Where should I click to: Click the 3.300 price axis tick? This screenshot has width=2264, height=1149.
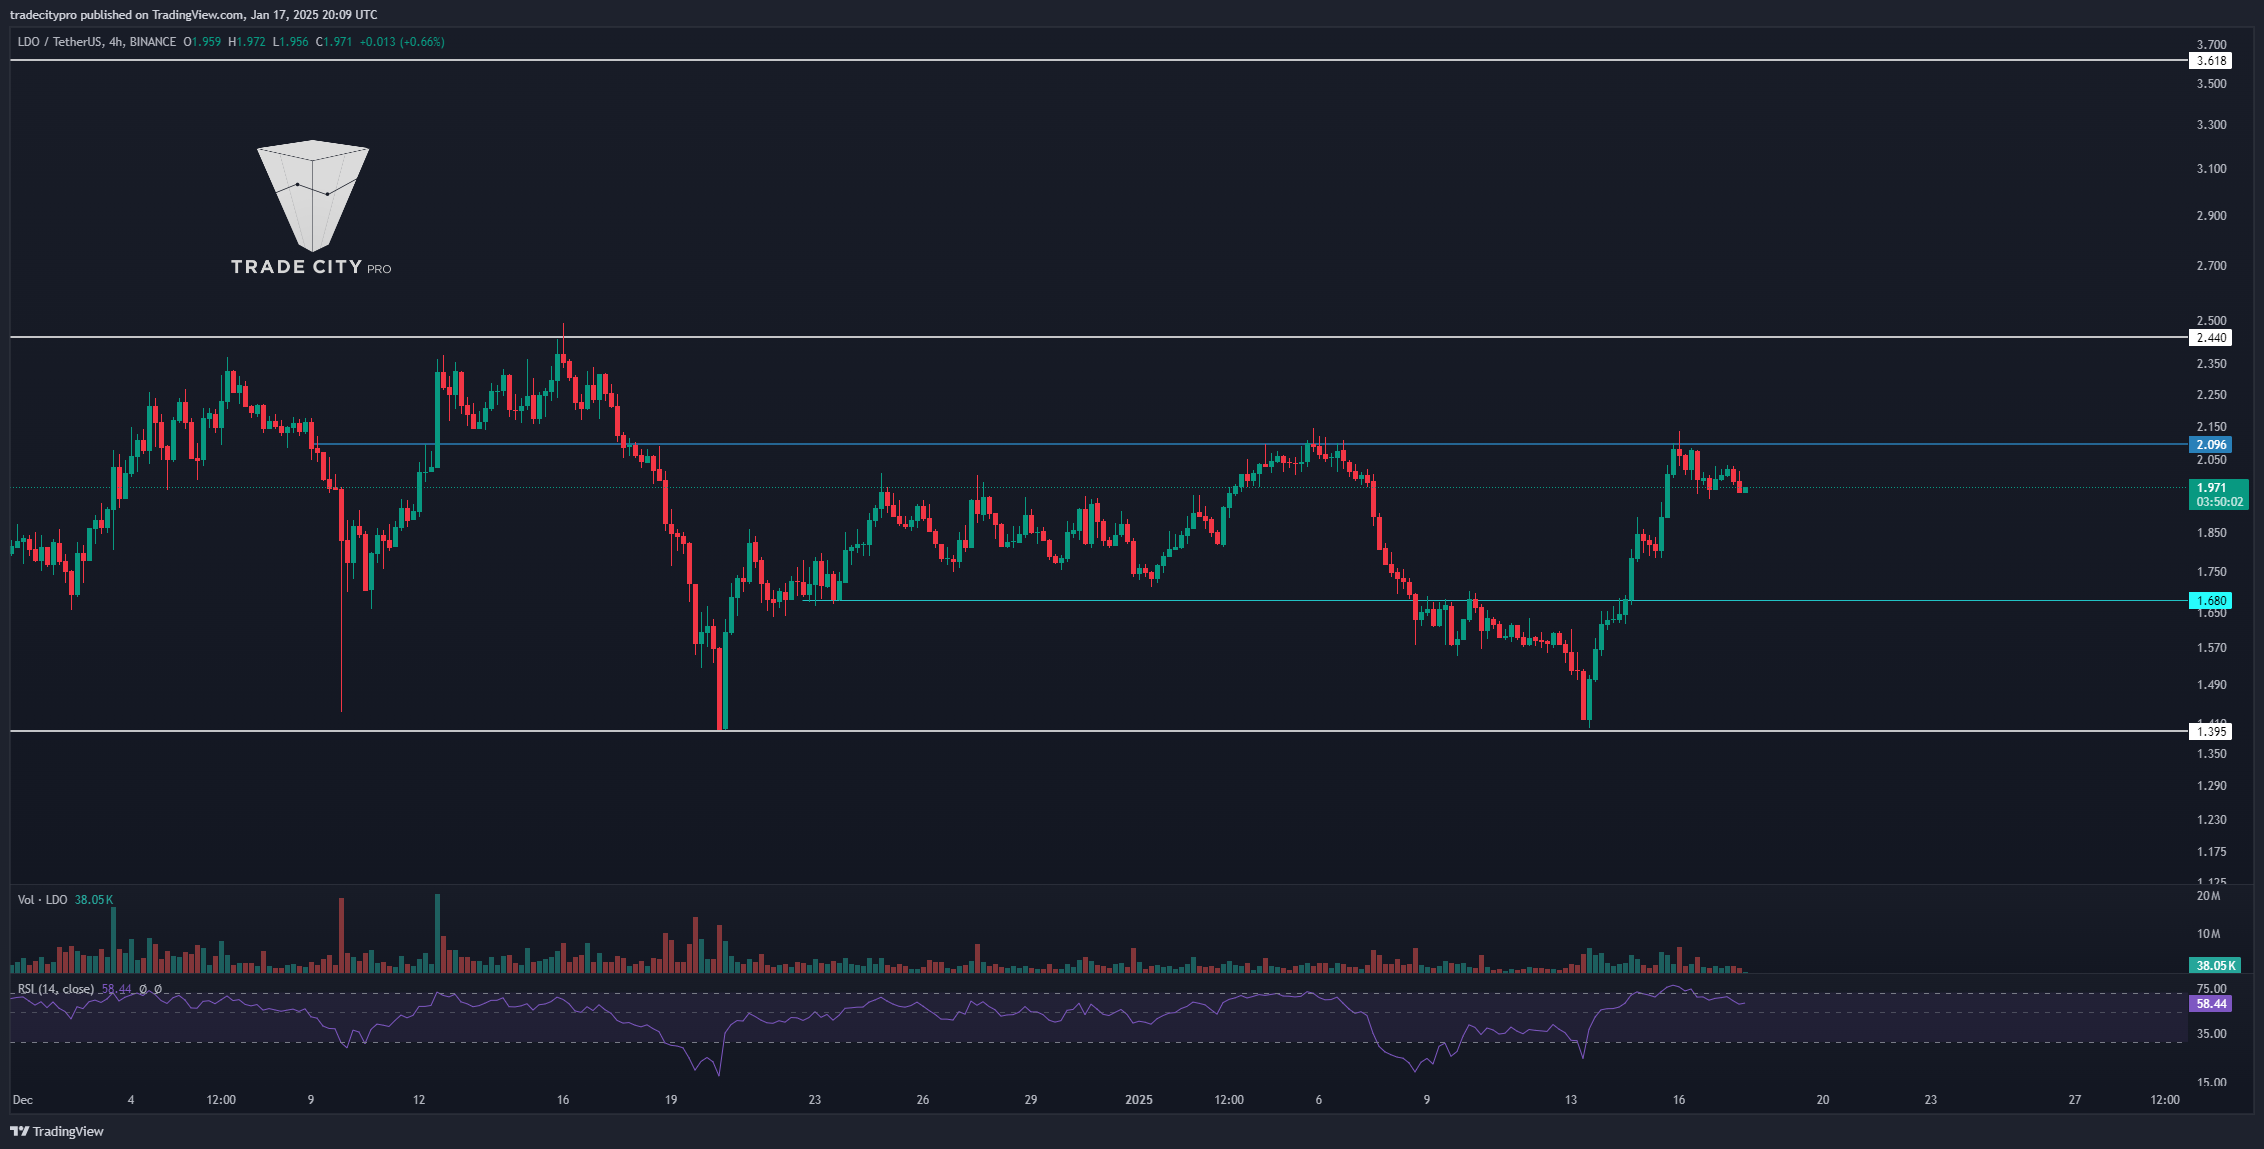[2211, 125]
